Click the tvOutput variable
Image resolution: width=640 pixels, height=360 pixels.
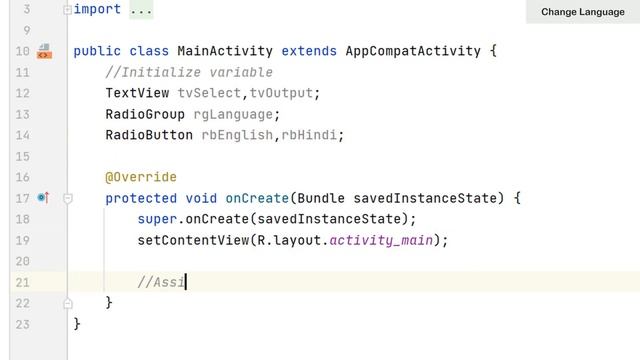point(281,93)
